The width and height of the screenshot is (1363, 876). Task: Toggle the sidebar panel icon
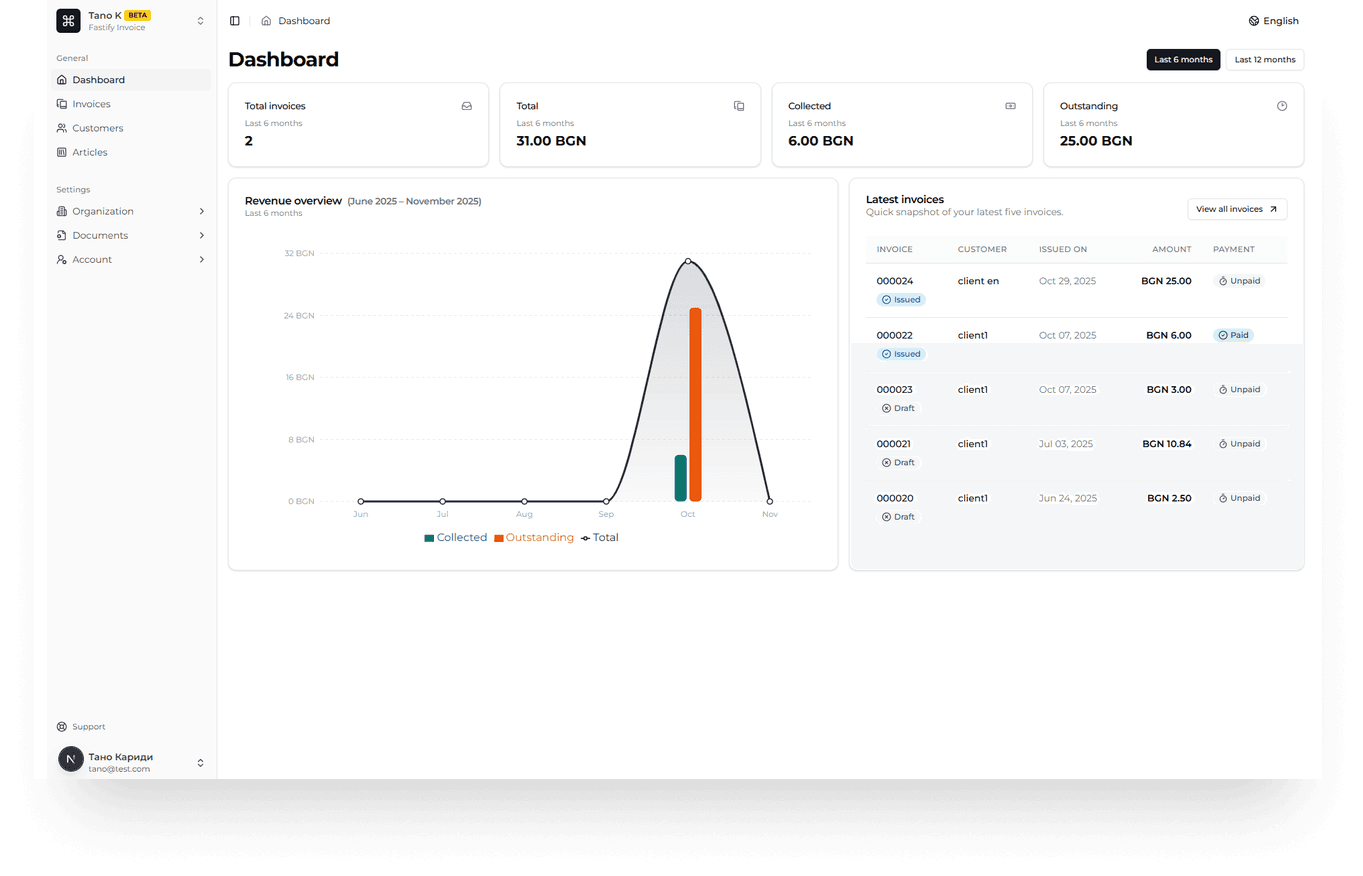click(235, 21)
